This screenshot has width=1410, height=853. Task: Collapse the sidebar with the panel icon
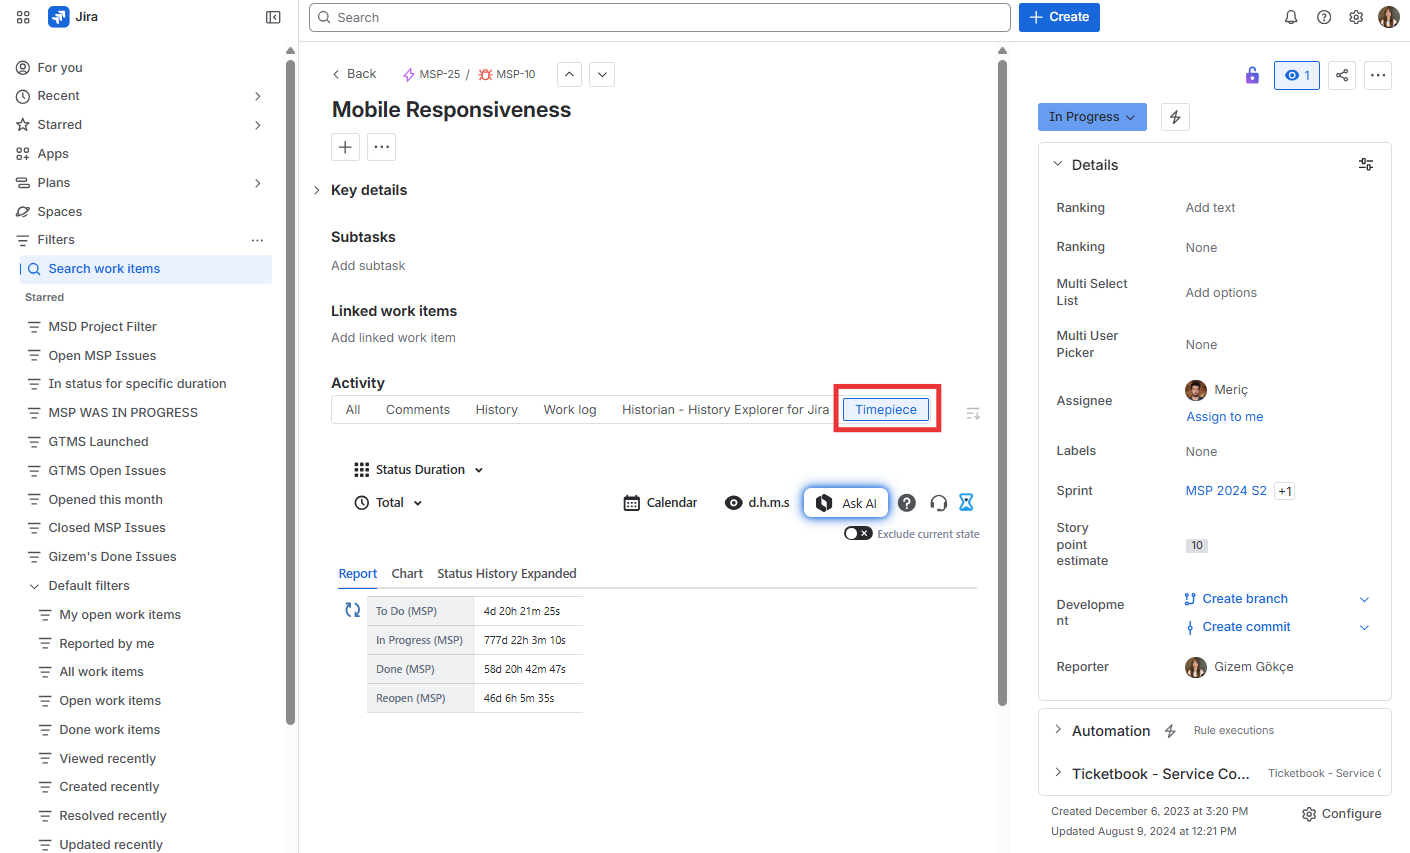coord(273,17)
